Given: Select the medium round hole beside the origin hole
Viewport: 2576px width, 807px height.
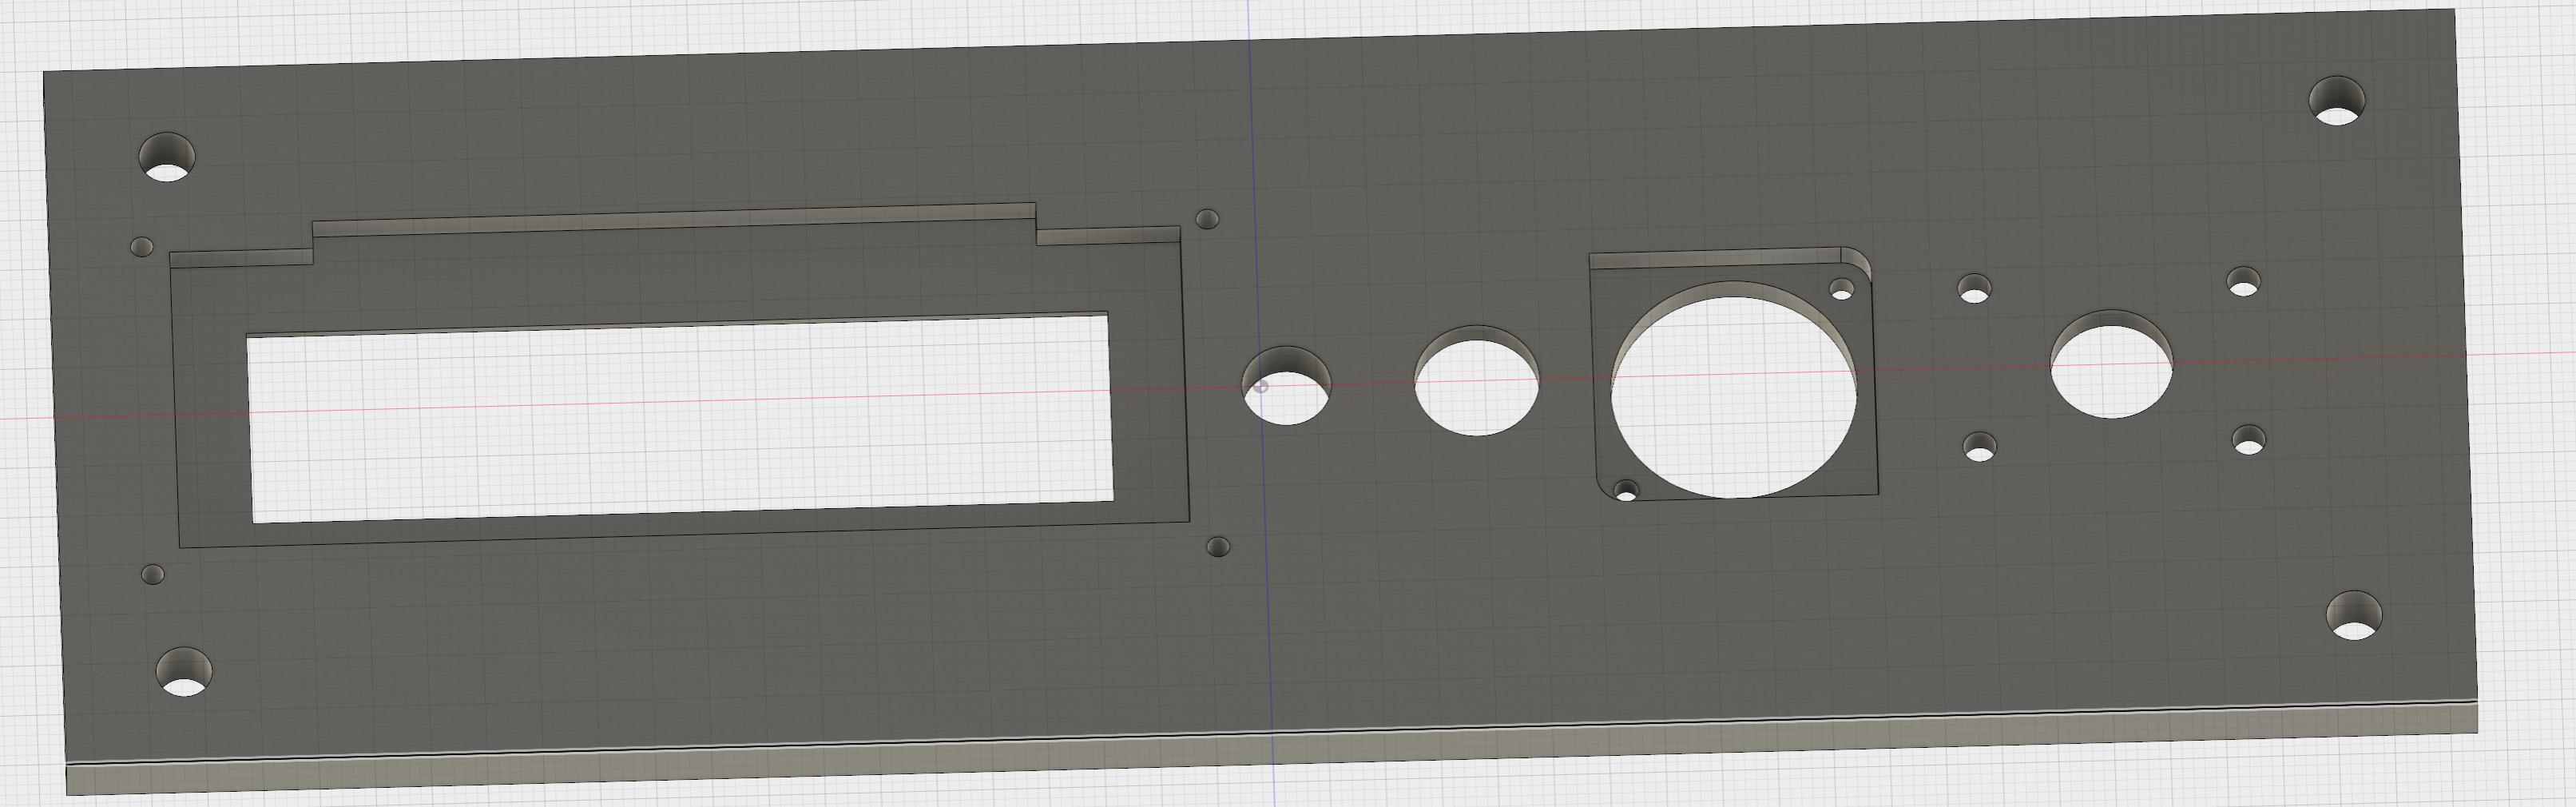Looking at the screenshot, I should pos(1476,381).
